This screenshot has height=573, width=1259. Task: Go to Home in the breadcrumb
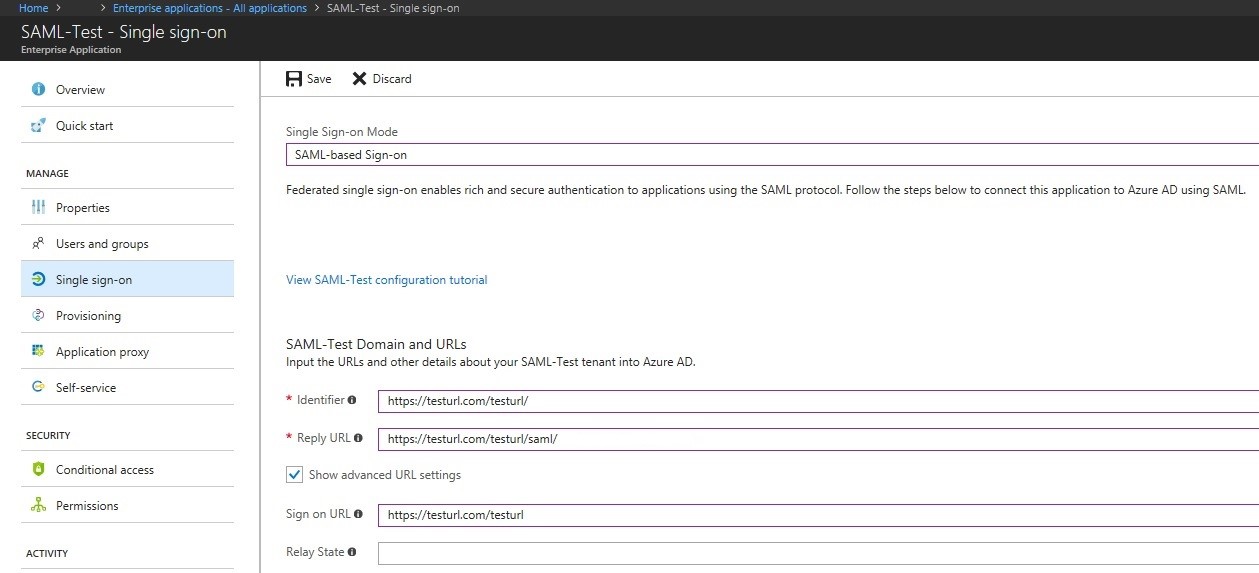click(34, 8)
